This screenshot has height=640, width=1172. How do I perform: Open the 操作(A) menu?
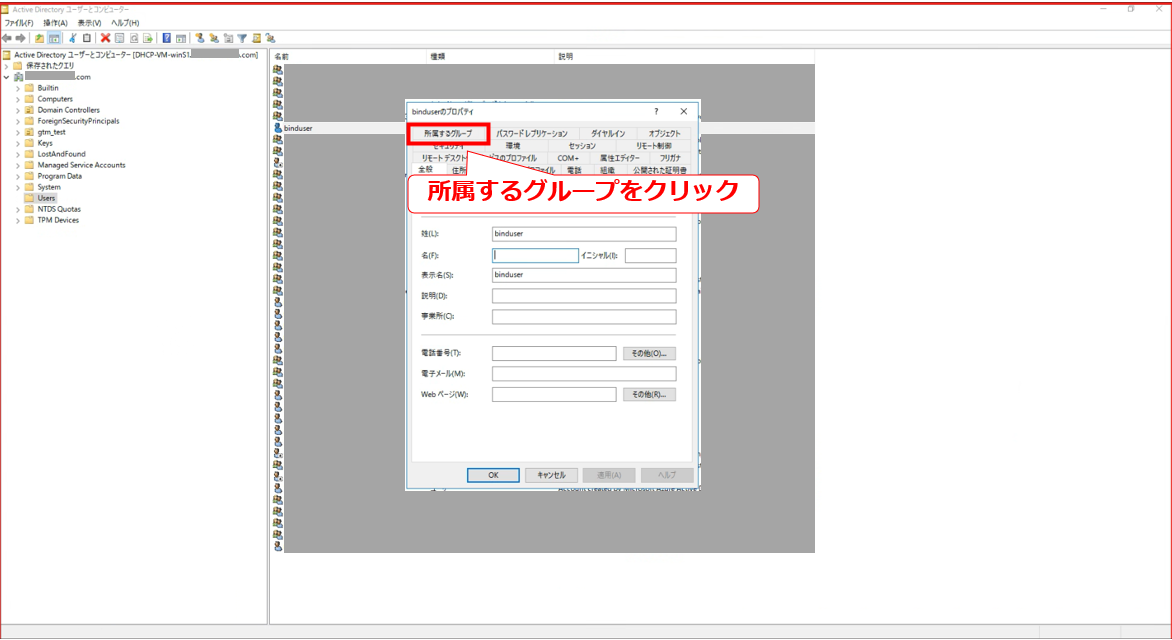55,22
